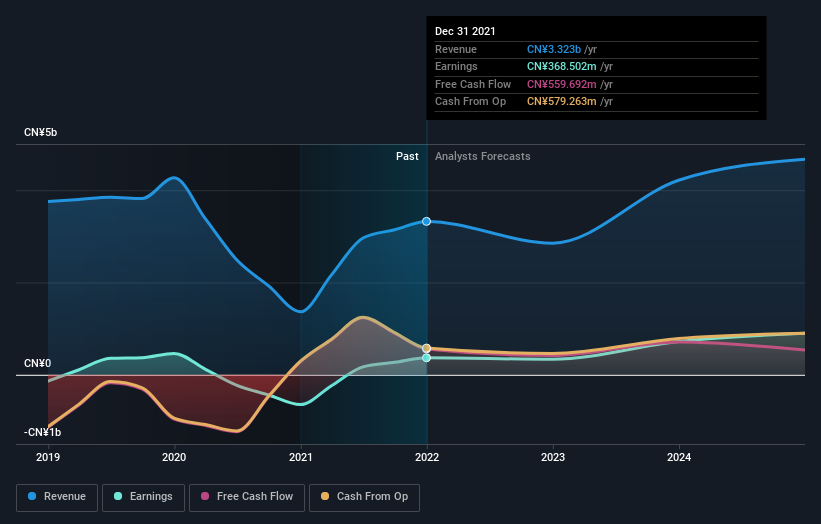Click the CN¥559.692m free cash flow value
The image size is (821, 524).
pyautogui.click(x=561, y=84)
